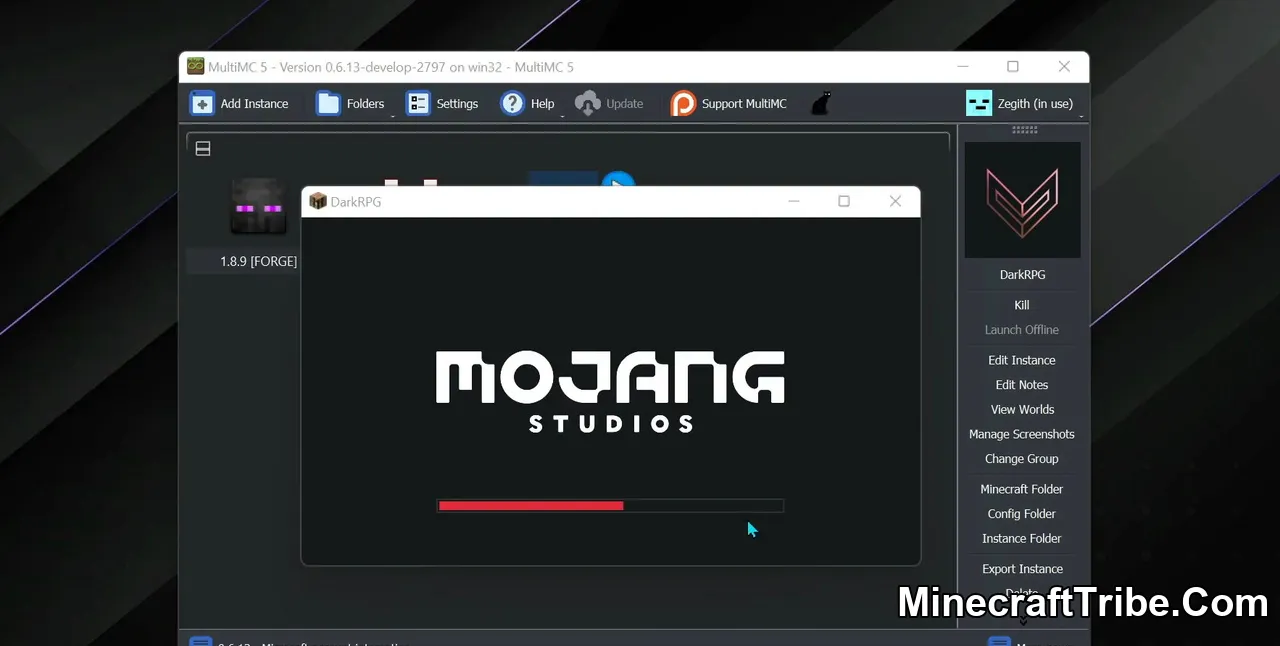Image resolution: width=1280 pixels, height=646 pixels.
Task: Open Edit Notes
Action: click(1022, 385)
